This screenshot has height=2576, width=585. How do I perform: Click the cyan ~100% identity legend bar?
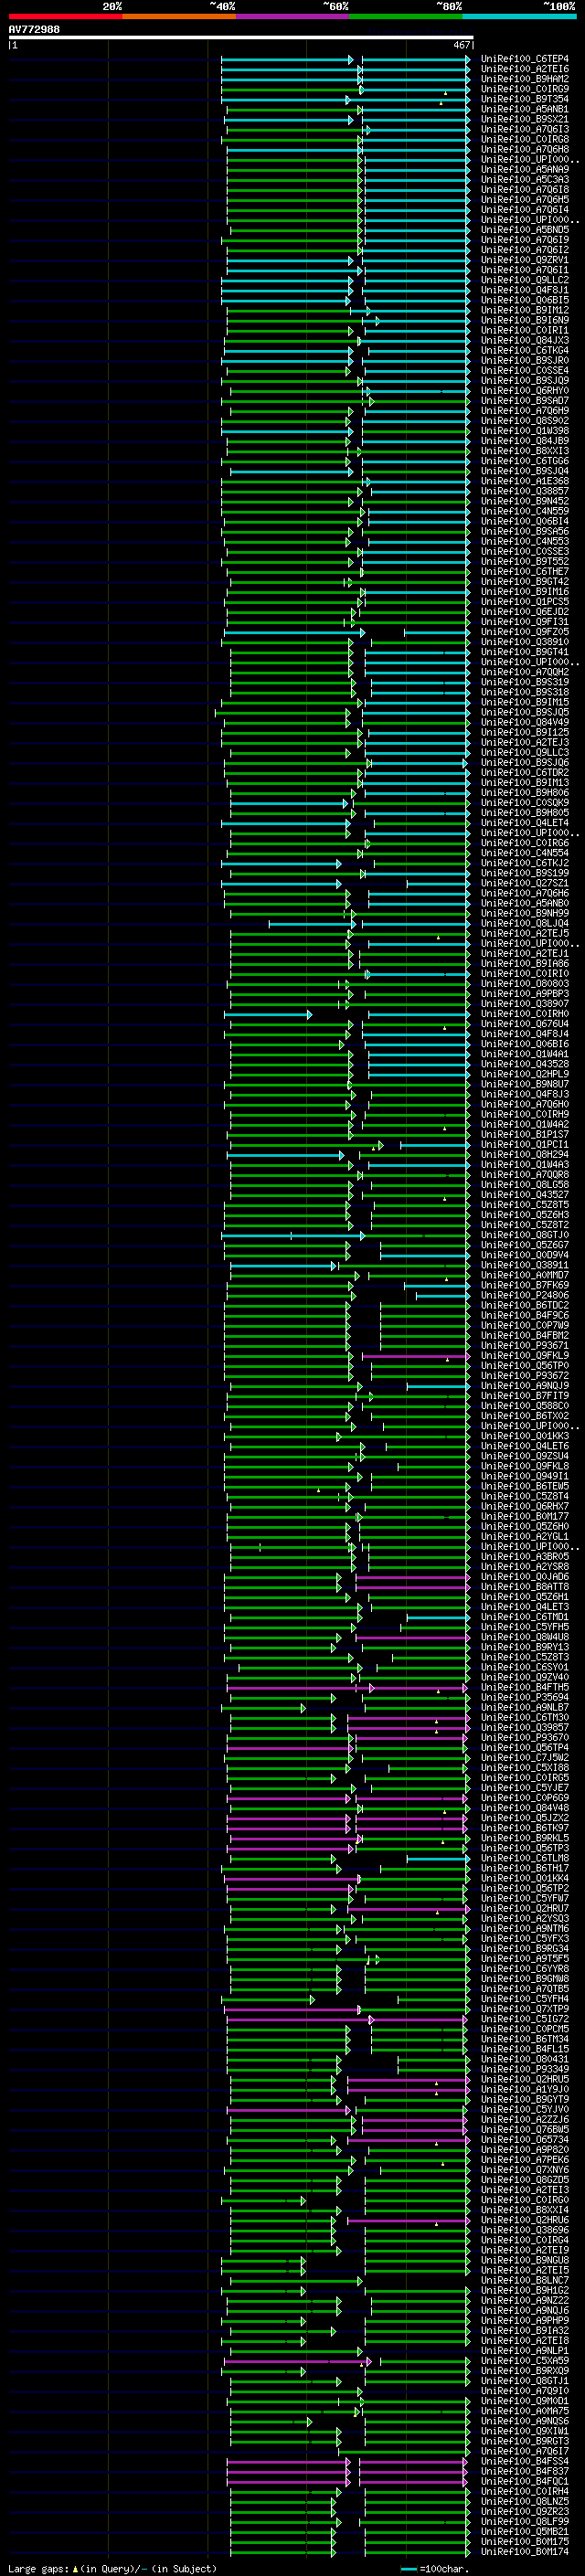point(520,16)
